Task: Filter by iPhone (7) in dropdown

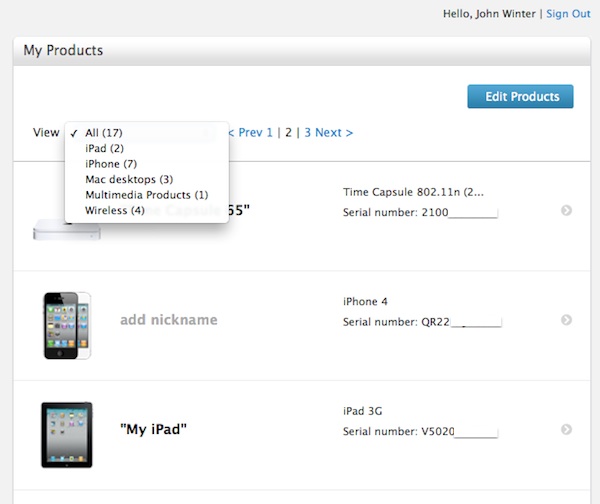Action: [x=147, y=164]
